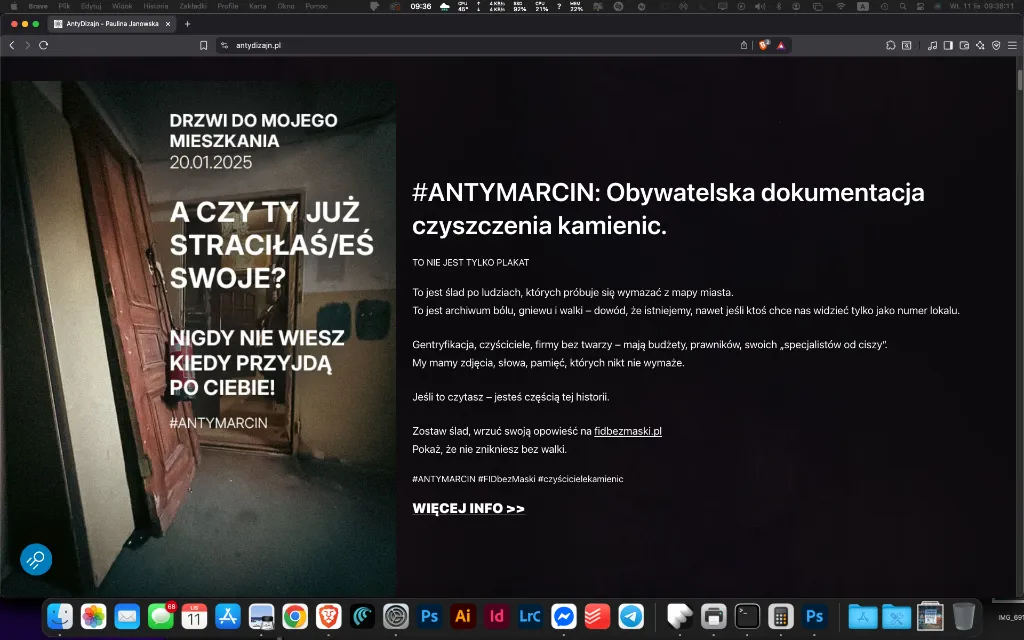Open the Brave sidebar panel icon

click(x=947, y=45)
